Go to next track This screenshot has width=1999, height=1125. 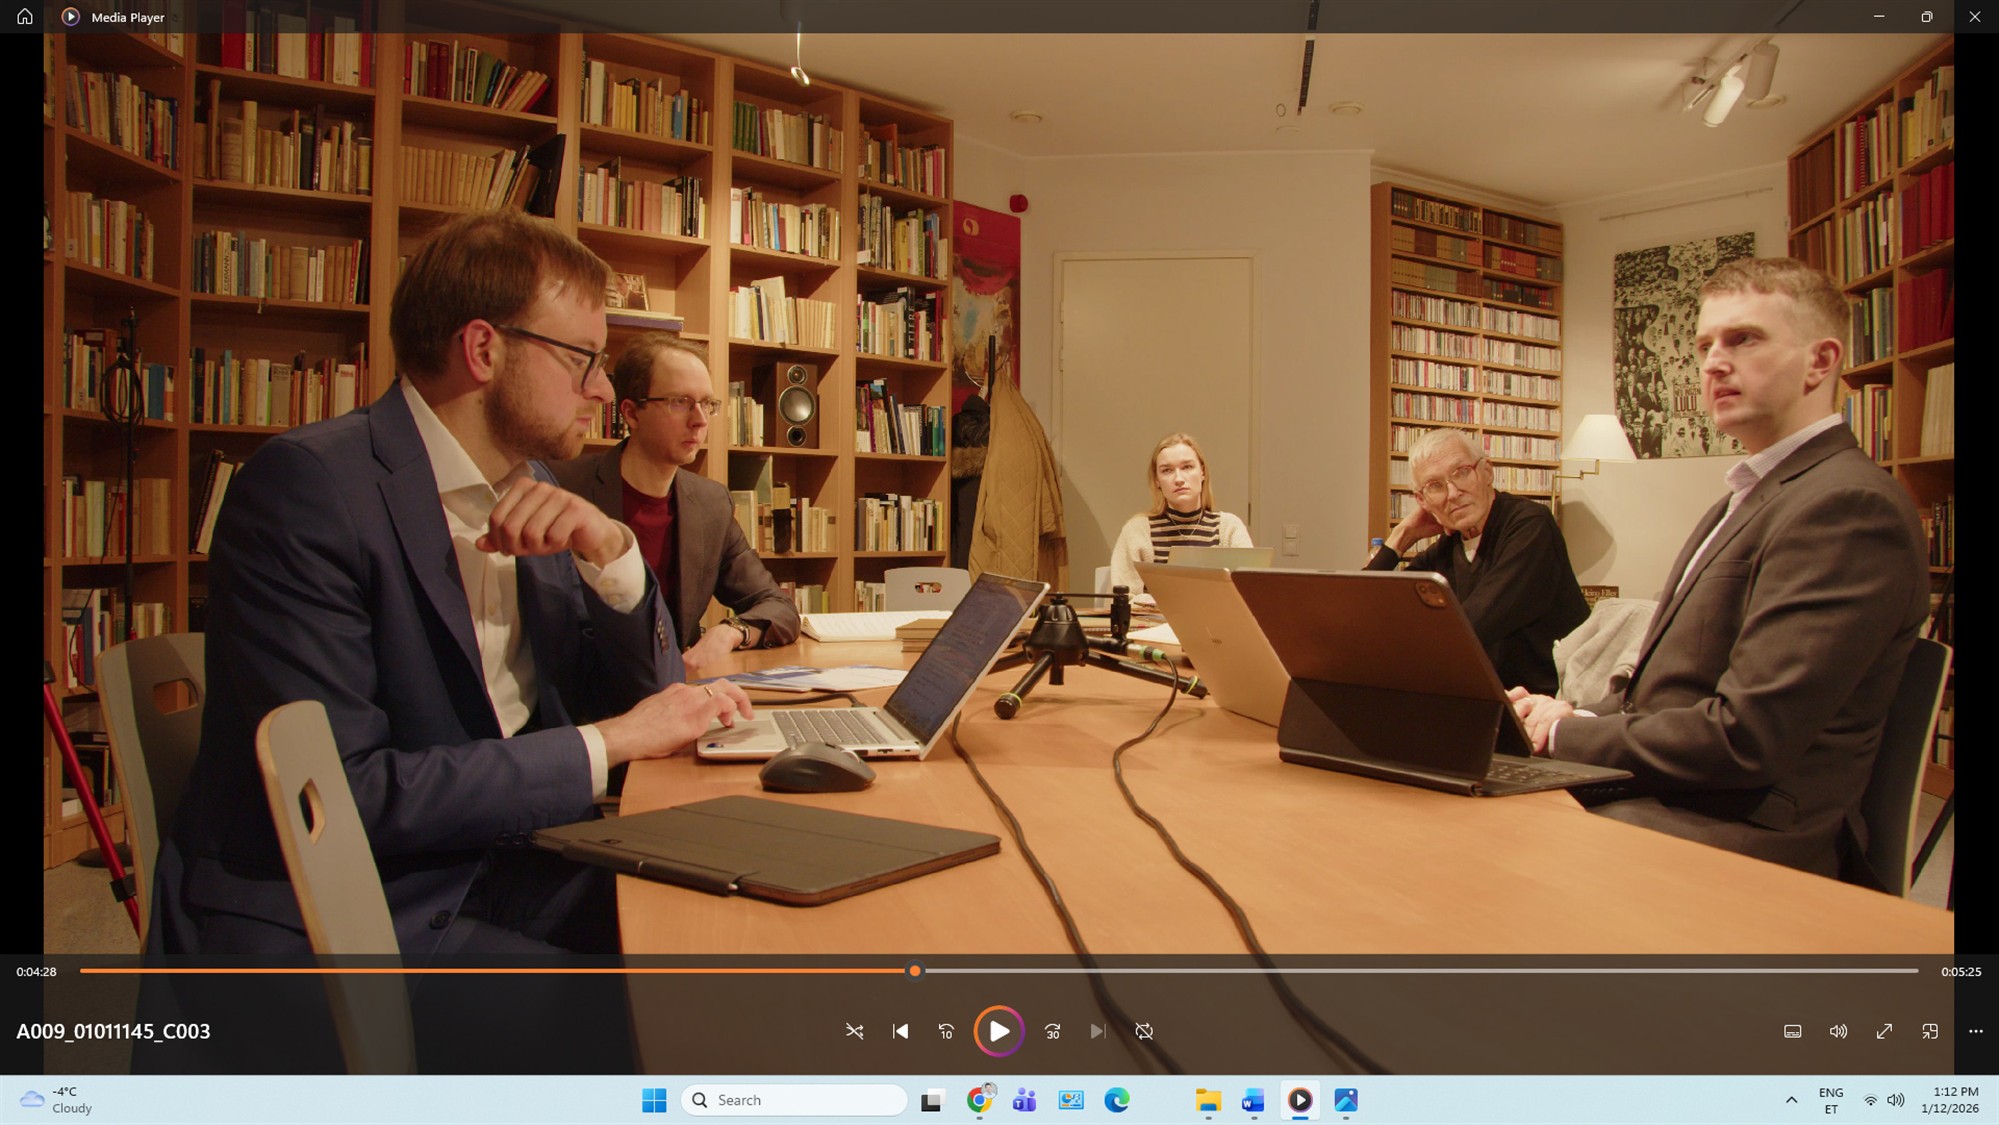pos(1098,1031)
